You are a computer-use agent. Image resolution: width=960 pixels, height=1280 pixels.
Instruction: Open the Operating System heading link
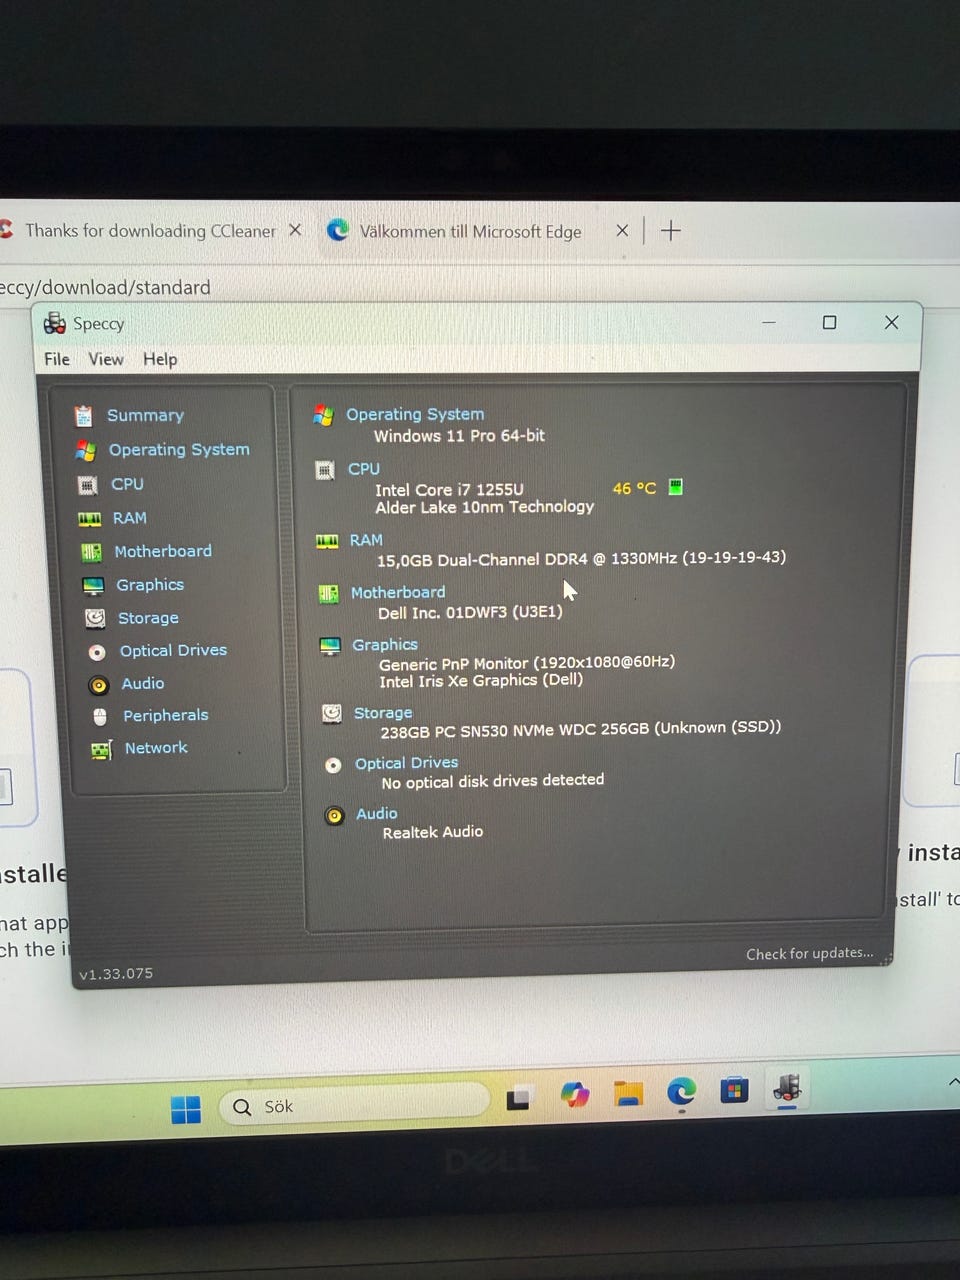click(415, 414)
